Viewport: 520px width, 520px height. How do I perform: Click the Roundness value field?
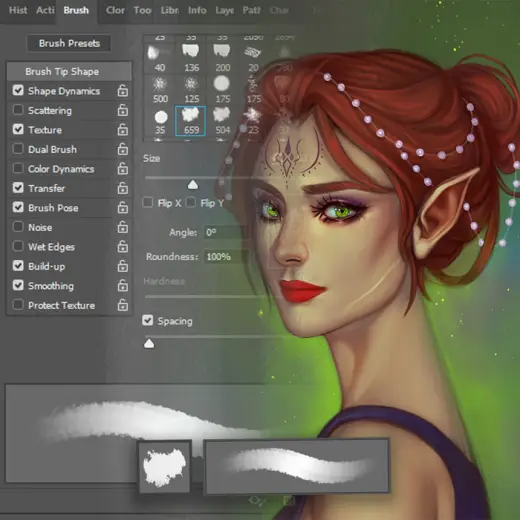pos(225,257)
